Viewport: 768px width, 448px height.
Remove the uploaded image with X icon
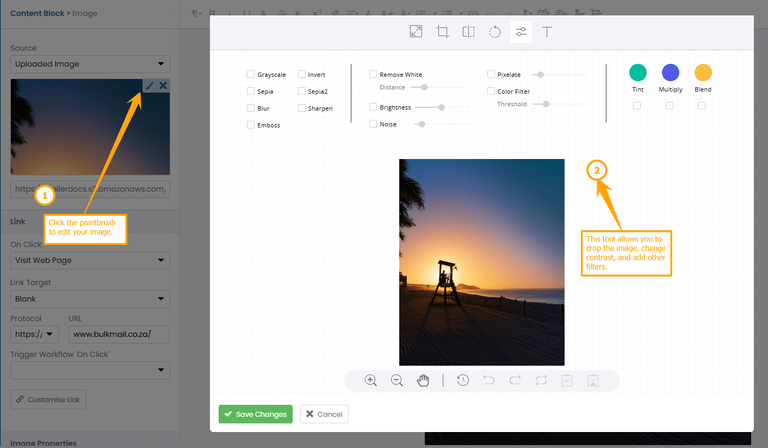click(x=163, y=86)
